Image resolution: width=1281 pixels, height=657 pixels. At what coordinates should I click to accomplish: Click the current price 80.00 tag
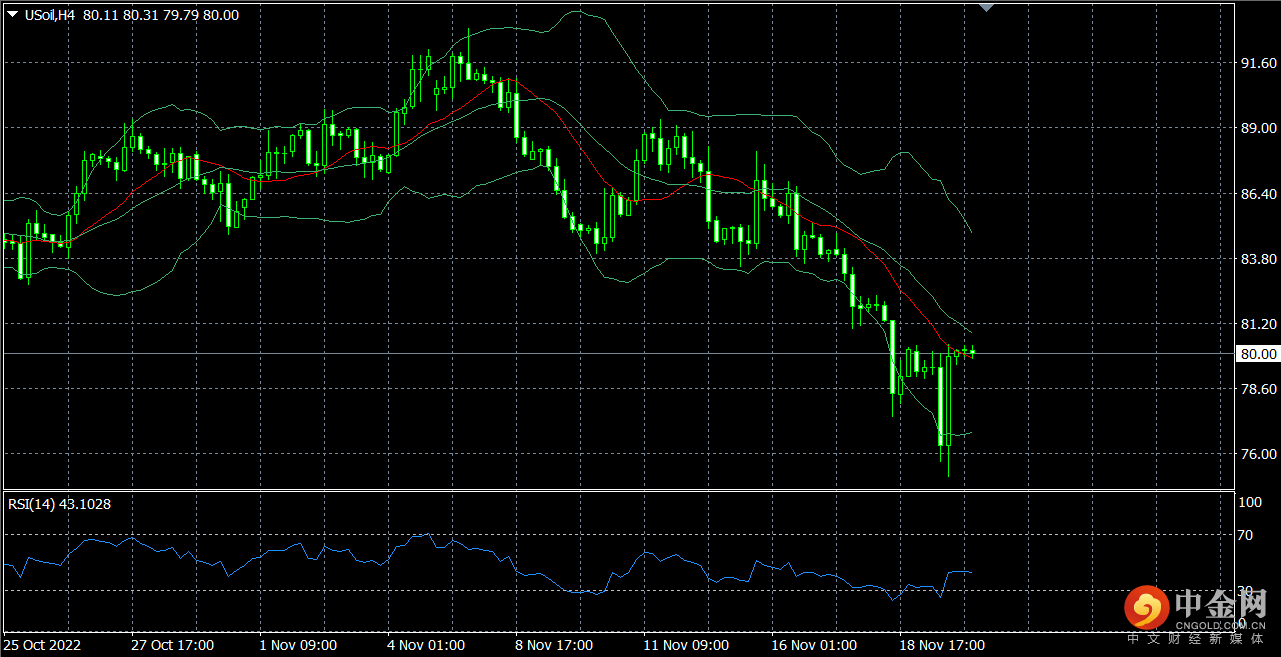[x=1258, y=354]
